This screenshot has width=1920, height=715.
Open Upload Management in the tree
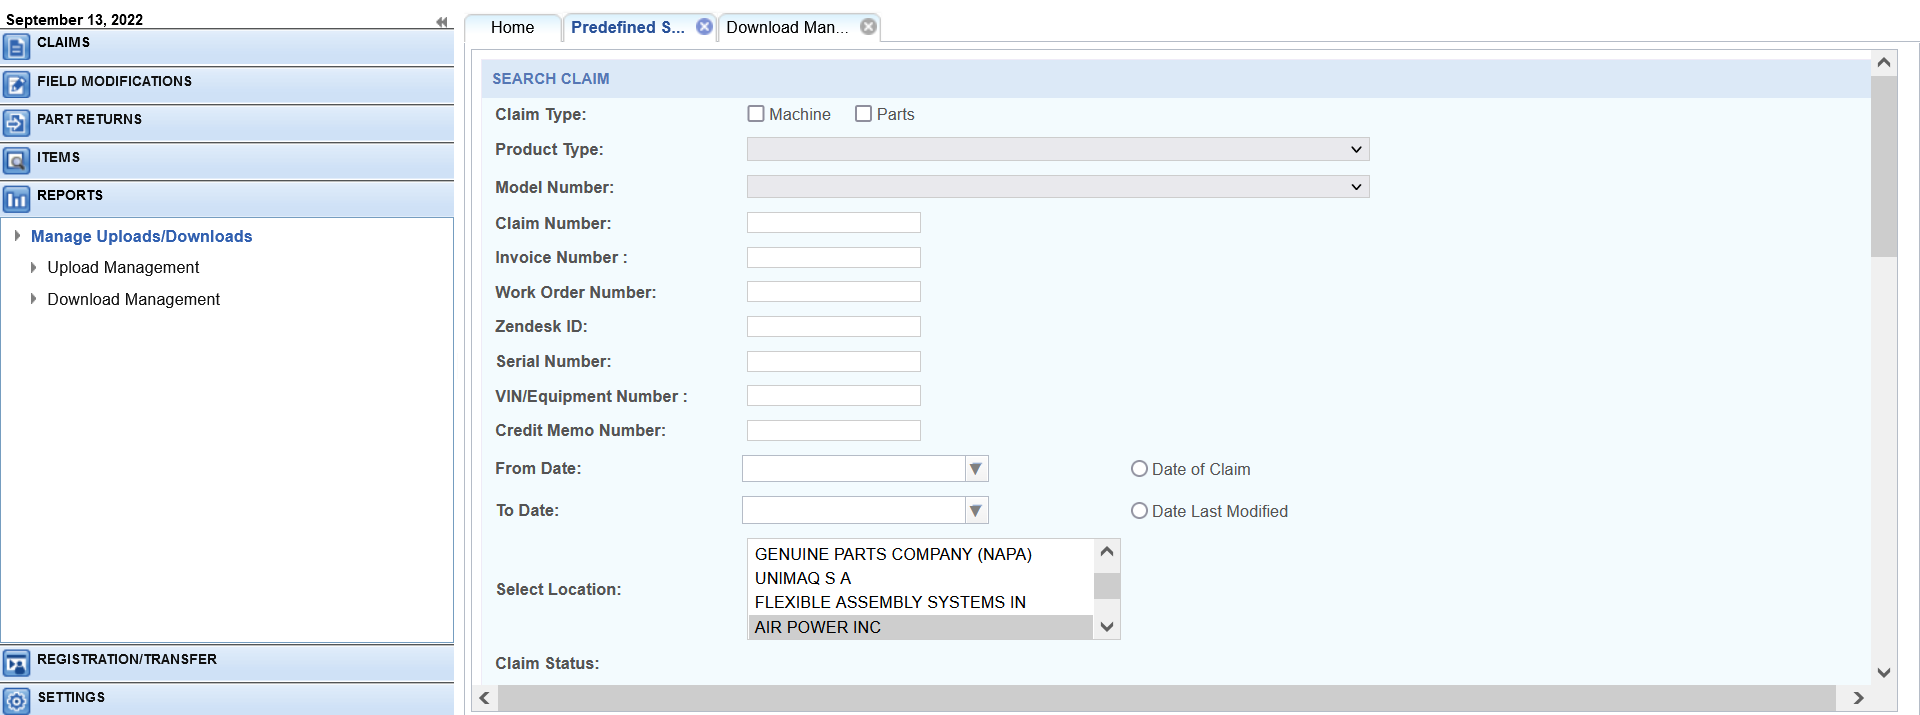(x=123, y=268)
